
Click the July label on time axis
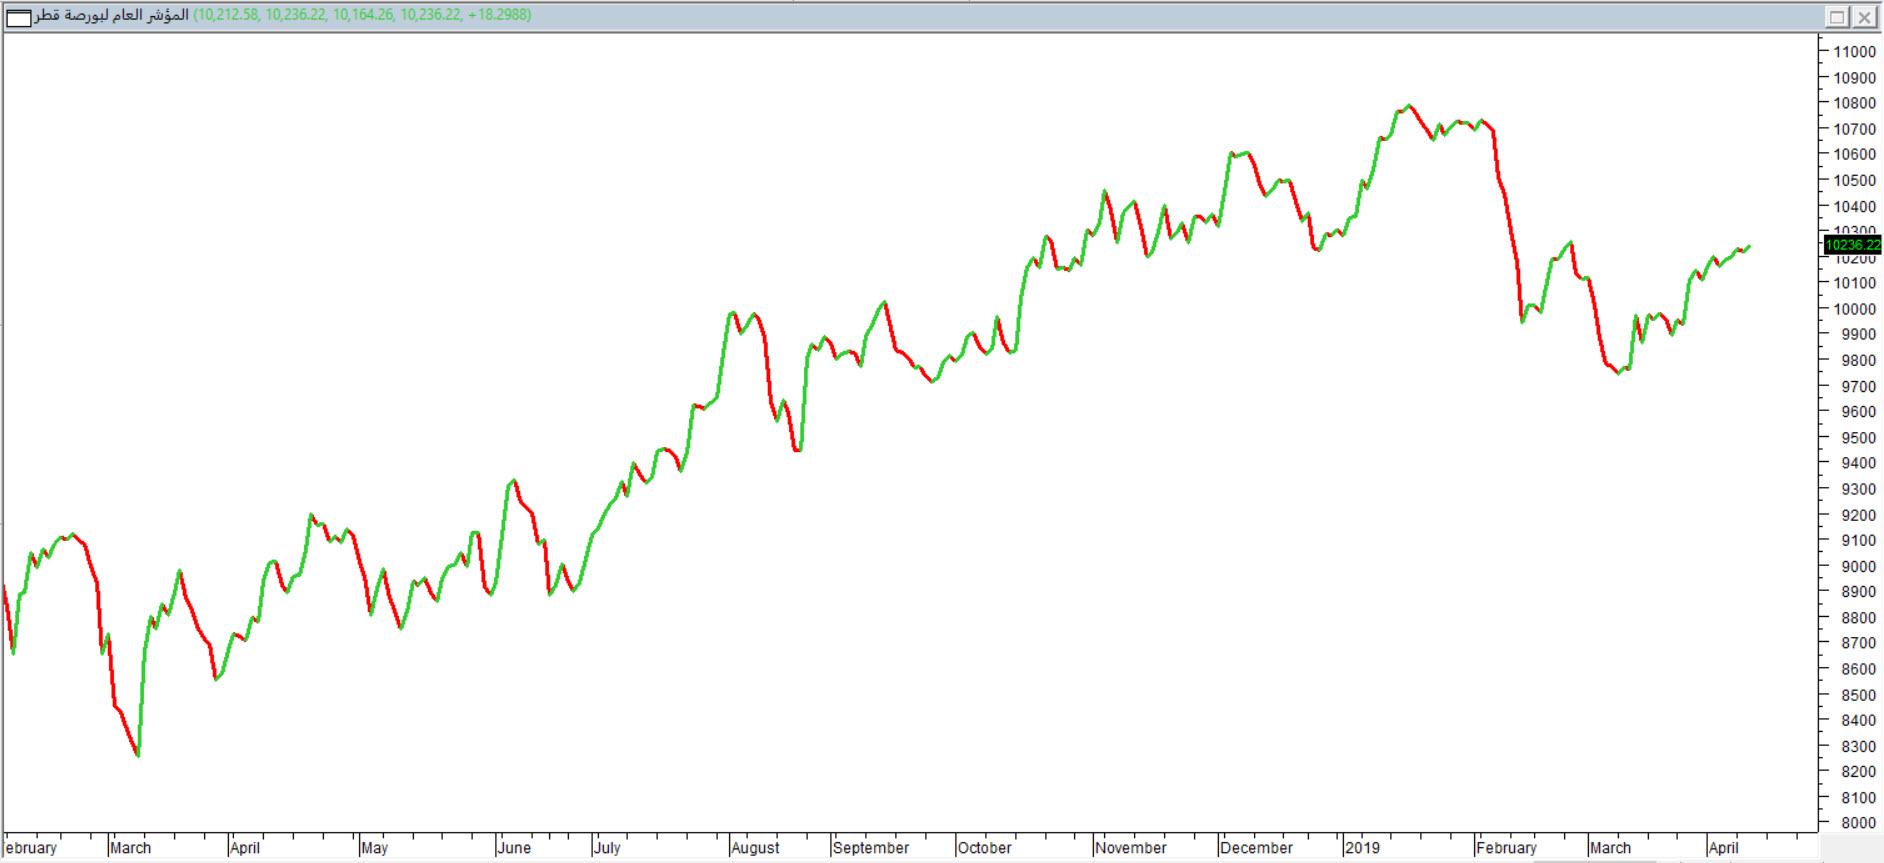(x=607, y=848)
